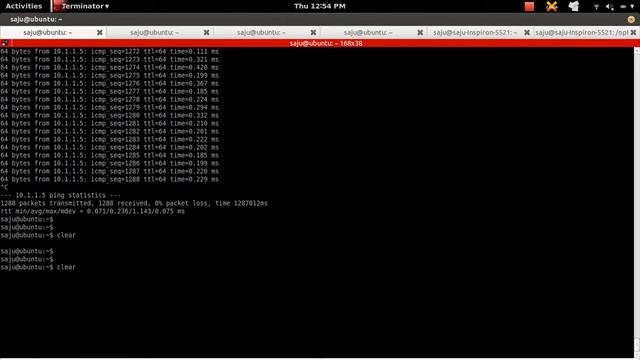Image resolution: width=640 pixels, height=360 pixels.
Task: Click the red terminal titlebar saju@ubuntu: ~ 168x38
Action: pyautogui.click(x=326, y=43)
